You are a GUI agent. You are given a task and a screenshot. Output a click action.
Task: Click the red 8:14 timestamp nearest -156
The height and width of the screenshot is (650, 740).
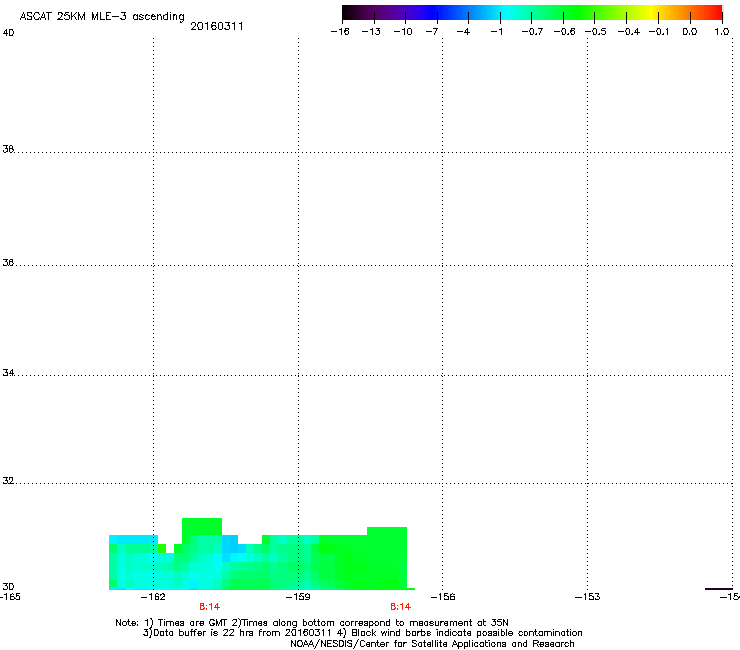pos(400,607)
